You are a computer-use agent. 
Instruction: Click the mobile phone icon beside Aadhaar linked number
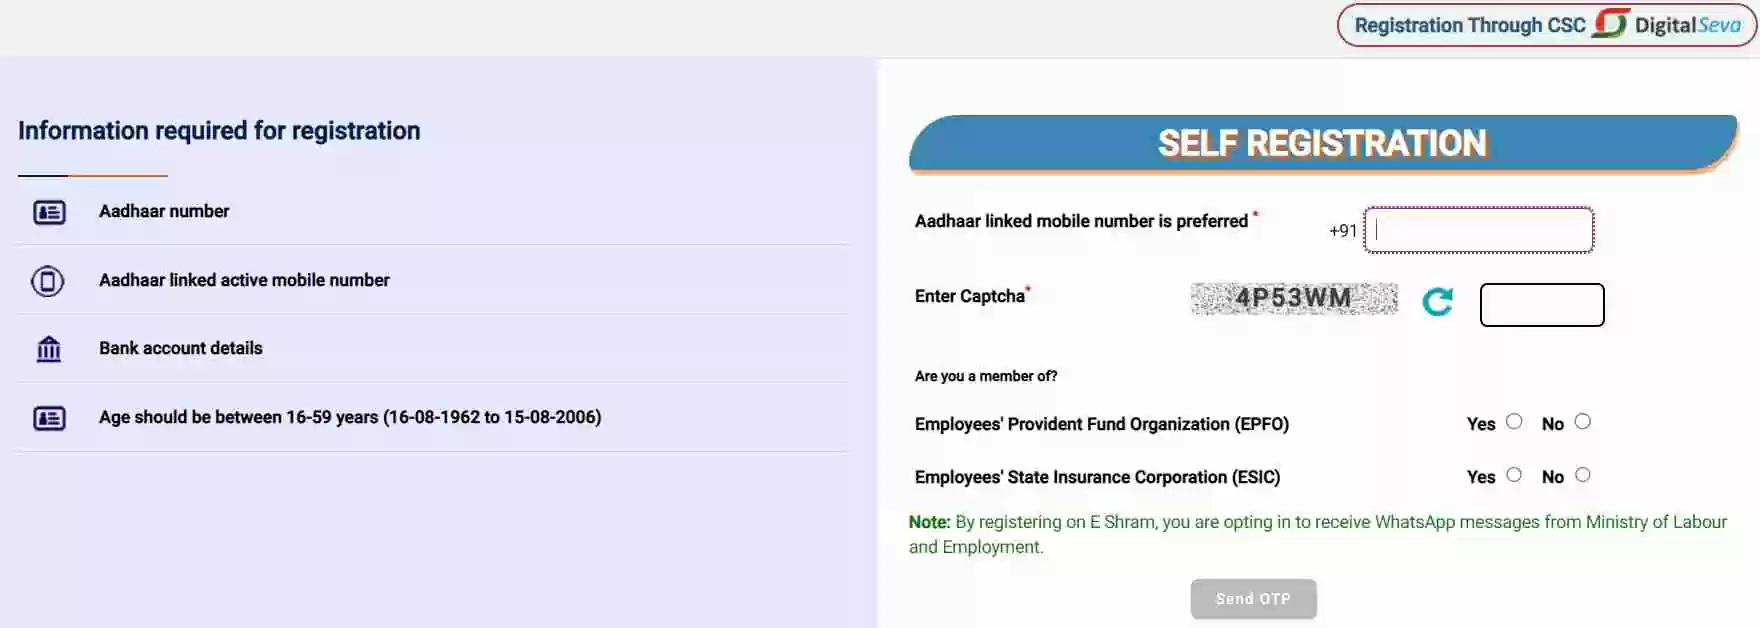click(48, 281)
